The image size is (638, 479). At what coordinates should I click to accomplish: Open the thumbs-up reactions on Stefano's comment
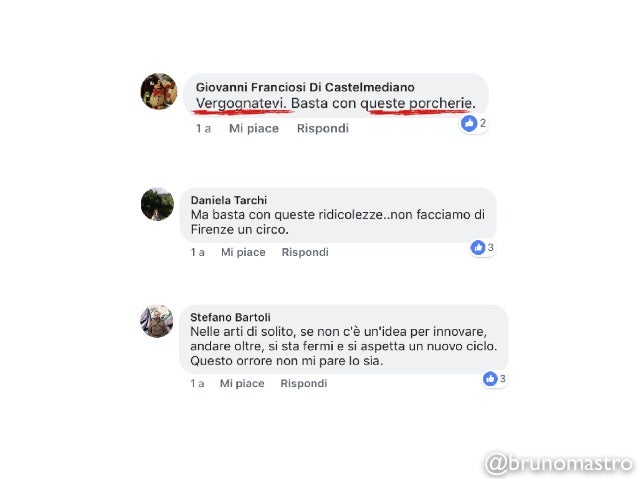tap(494, 379)
